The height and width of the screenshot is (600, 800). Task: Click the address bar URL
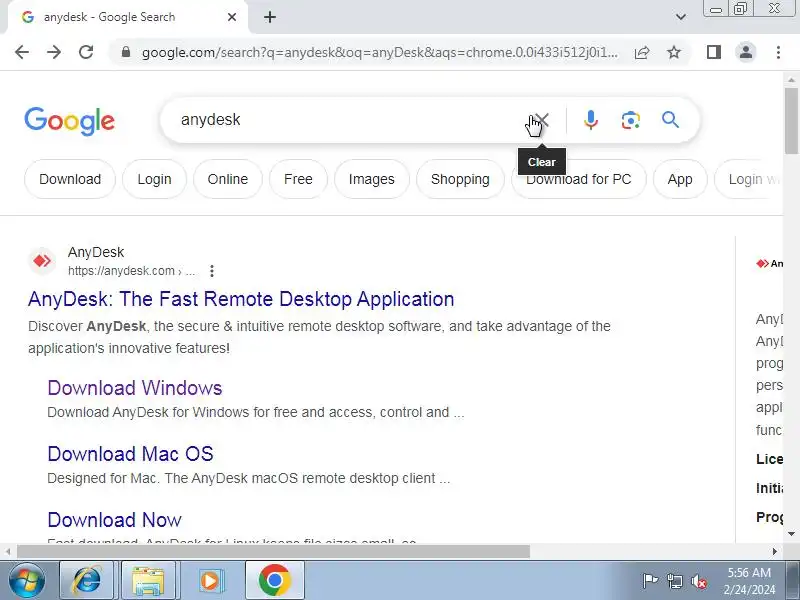tap(379, 52)
